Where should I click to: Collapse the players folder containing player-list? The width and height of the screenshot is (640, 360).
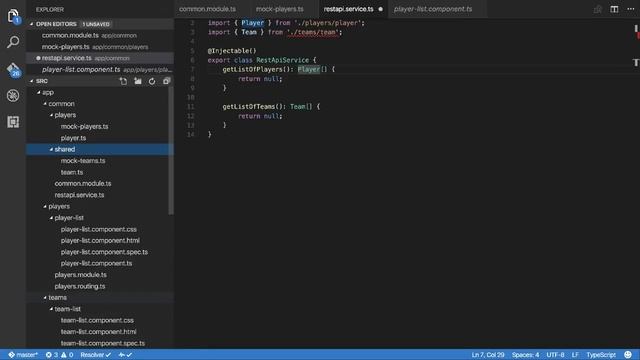pos(45,207)
